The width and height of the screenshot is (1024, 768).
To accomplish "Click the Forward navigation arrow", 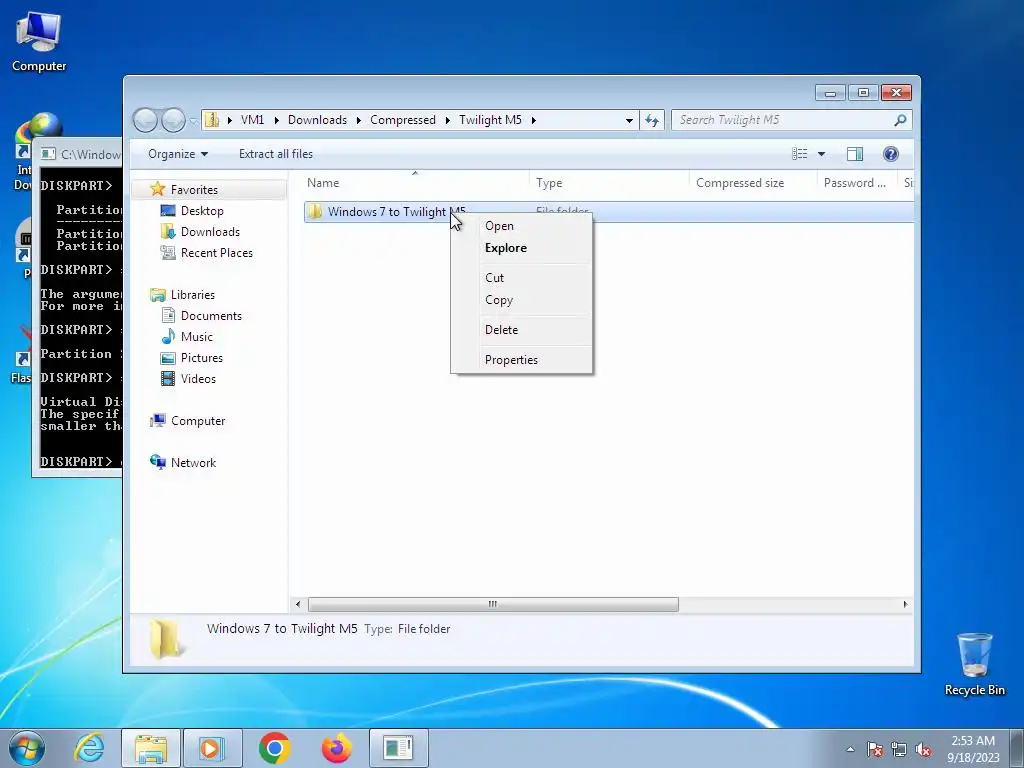I will [173, 120].
